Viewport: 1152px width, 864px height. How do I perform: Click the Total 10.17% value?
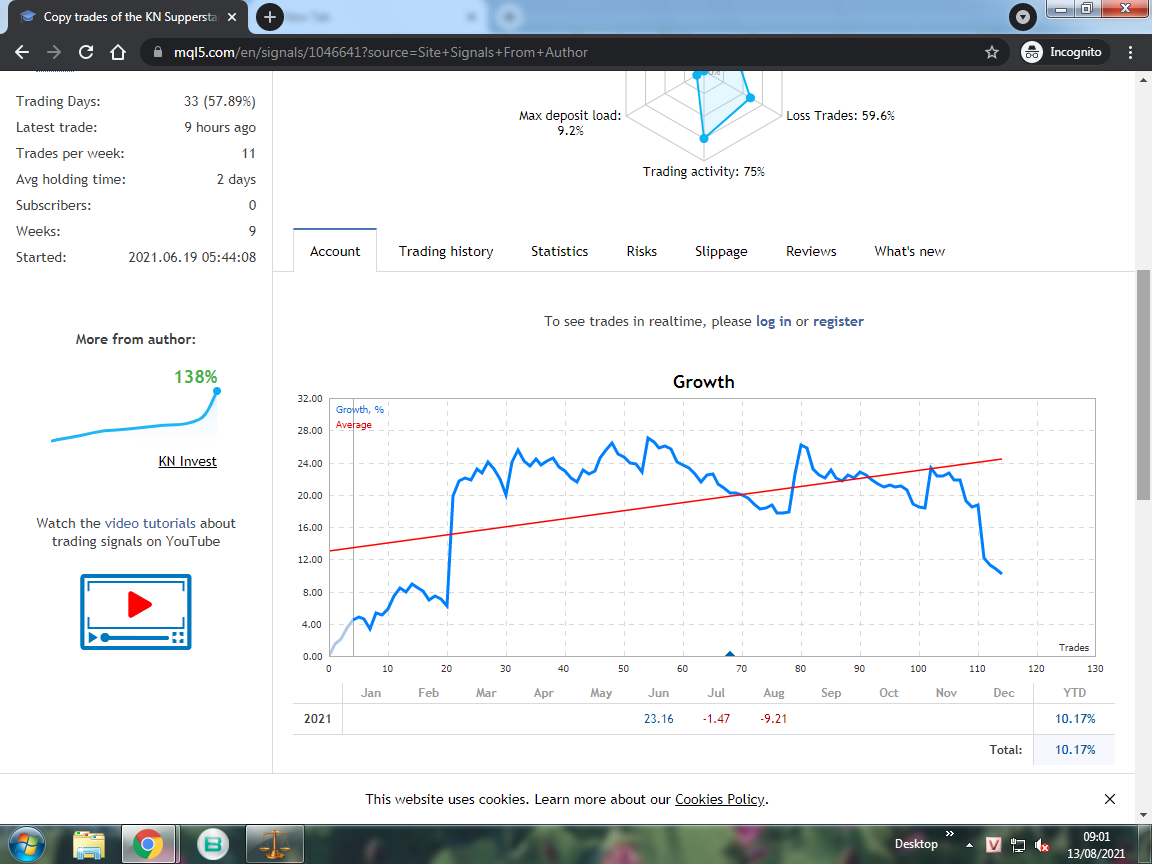(x=1075, y=749)
